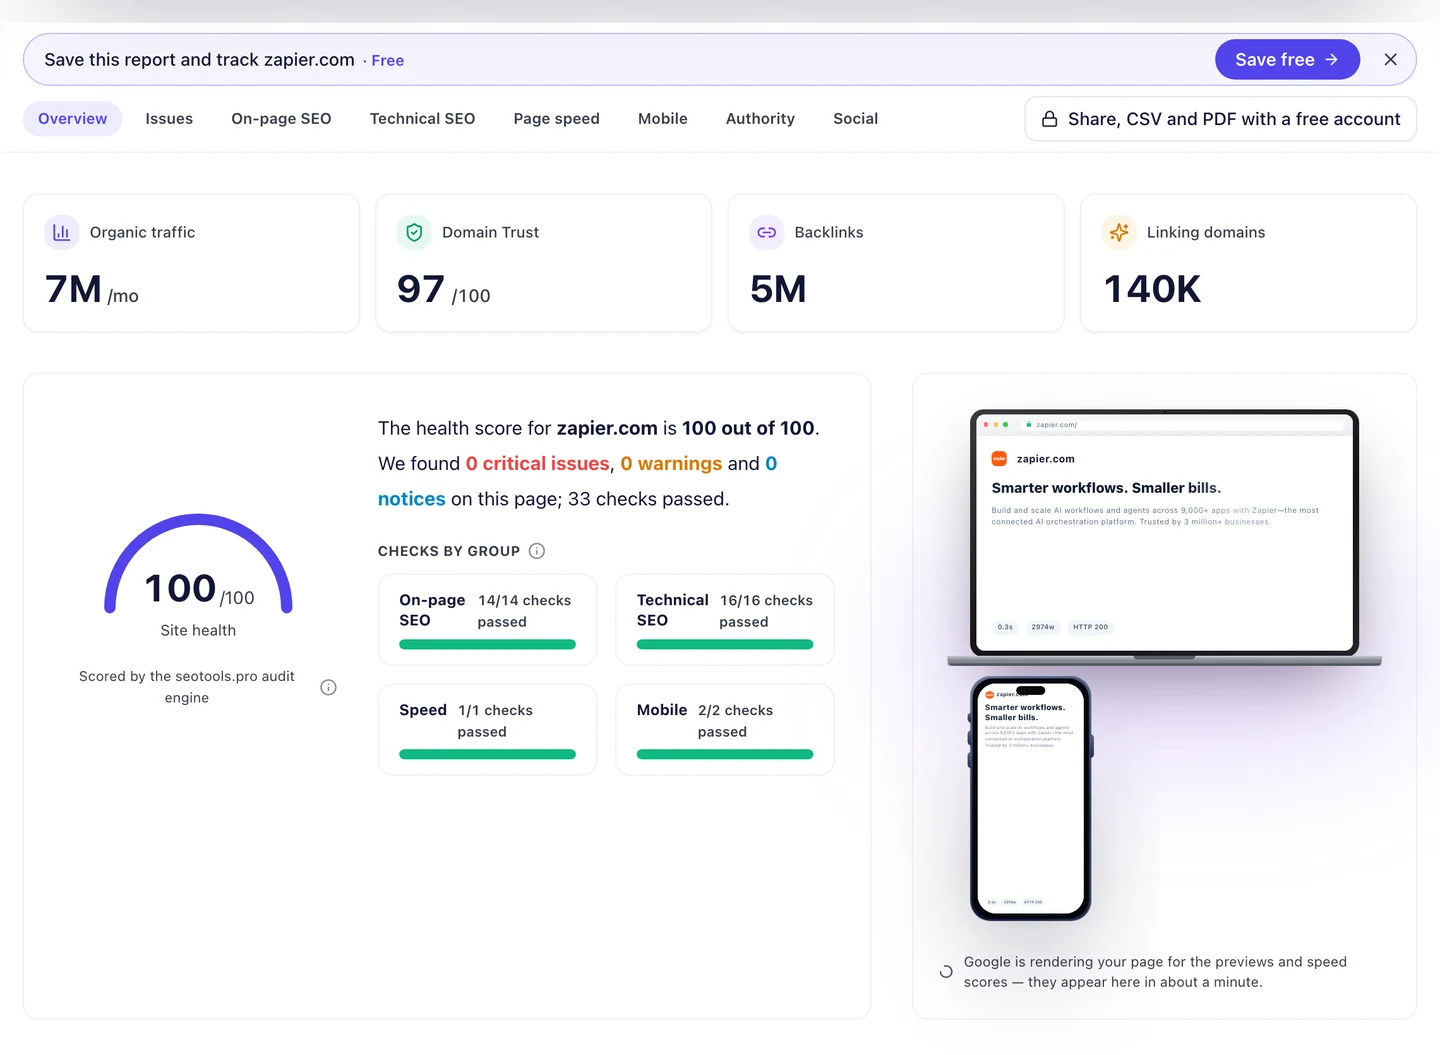Click the 0 critical issues link
This screenshot has width=1440, height=1055.
coord(537,464)
